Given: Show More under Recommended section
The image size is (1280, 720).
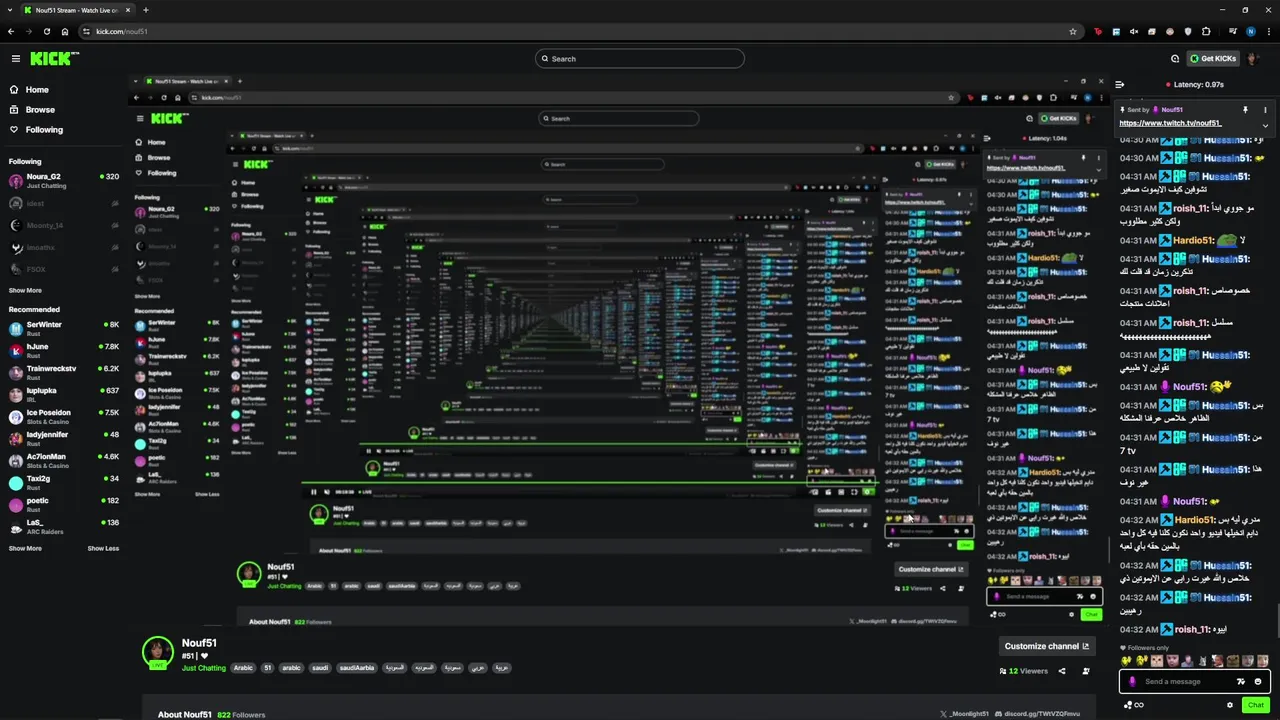Looking at the screenshot, I should coord(25,549).
